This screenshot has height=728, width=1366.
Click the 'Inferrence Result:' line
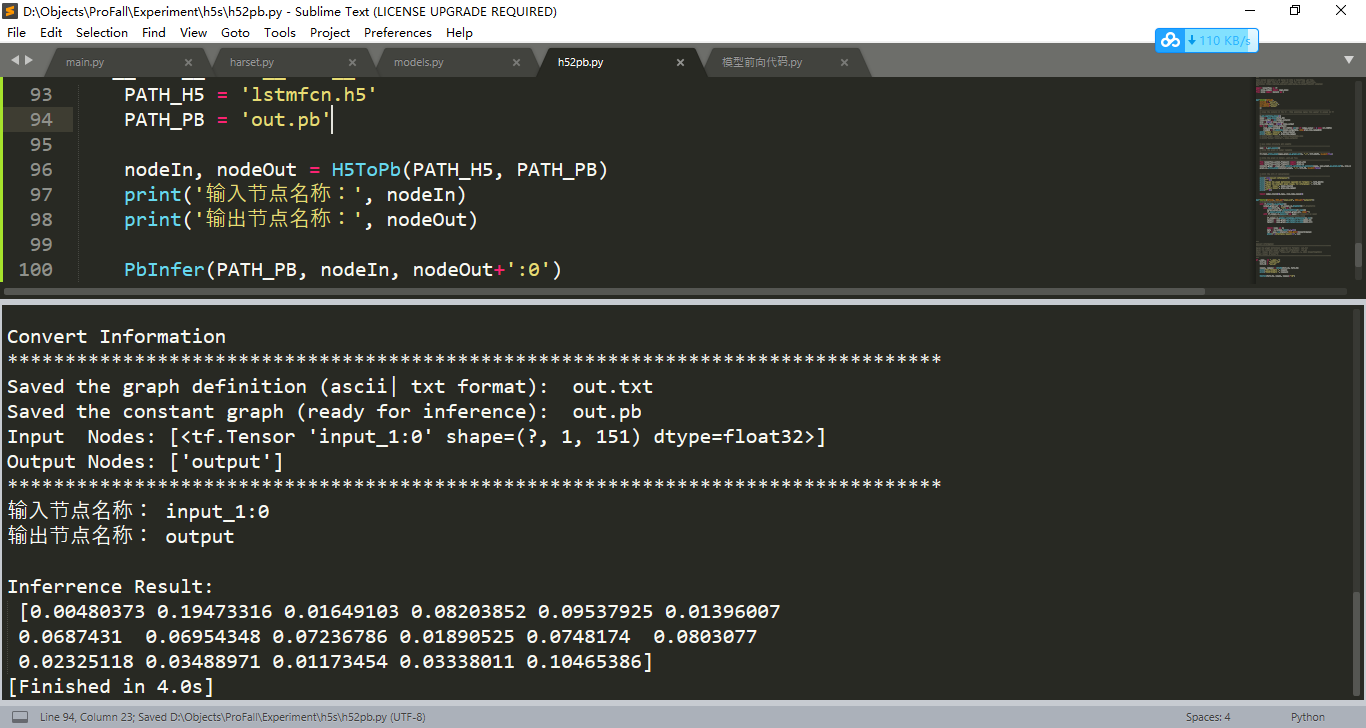[110, 587]
